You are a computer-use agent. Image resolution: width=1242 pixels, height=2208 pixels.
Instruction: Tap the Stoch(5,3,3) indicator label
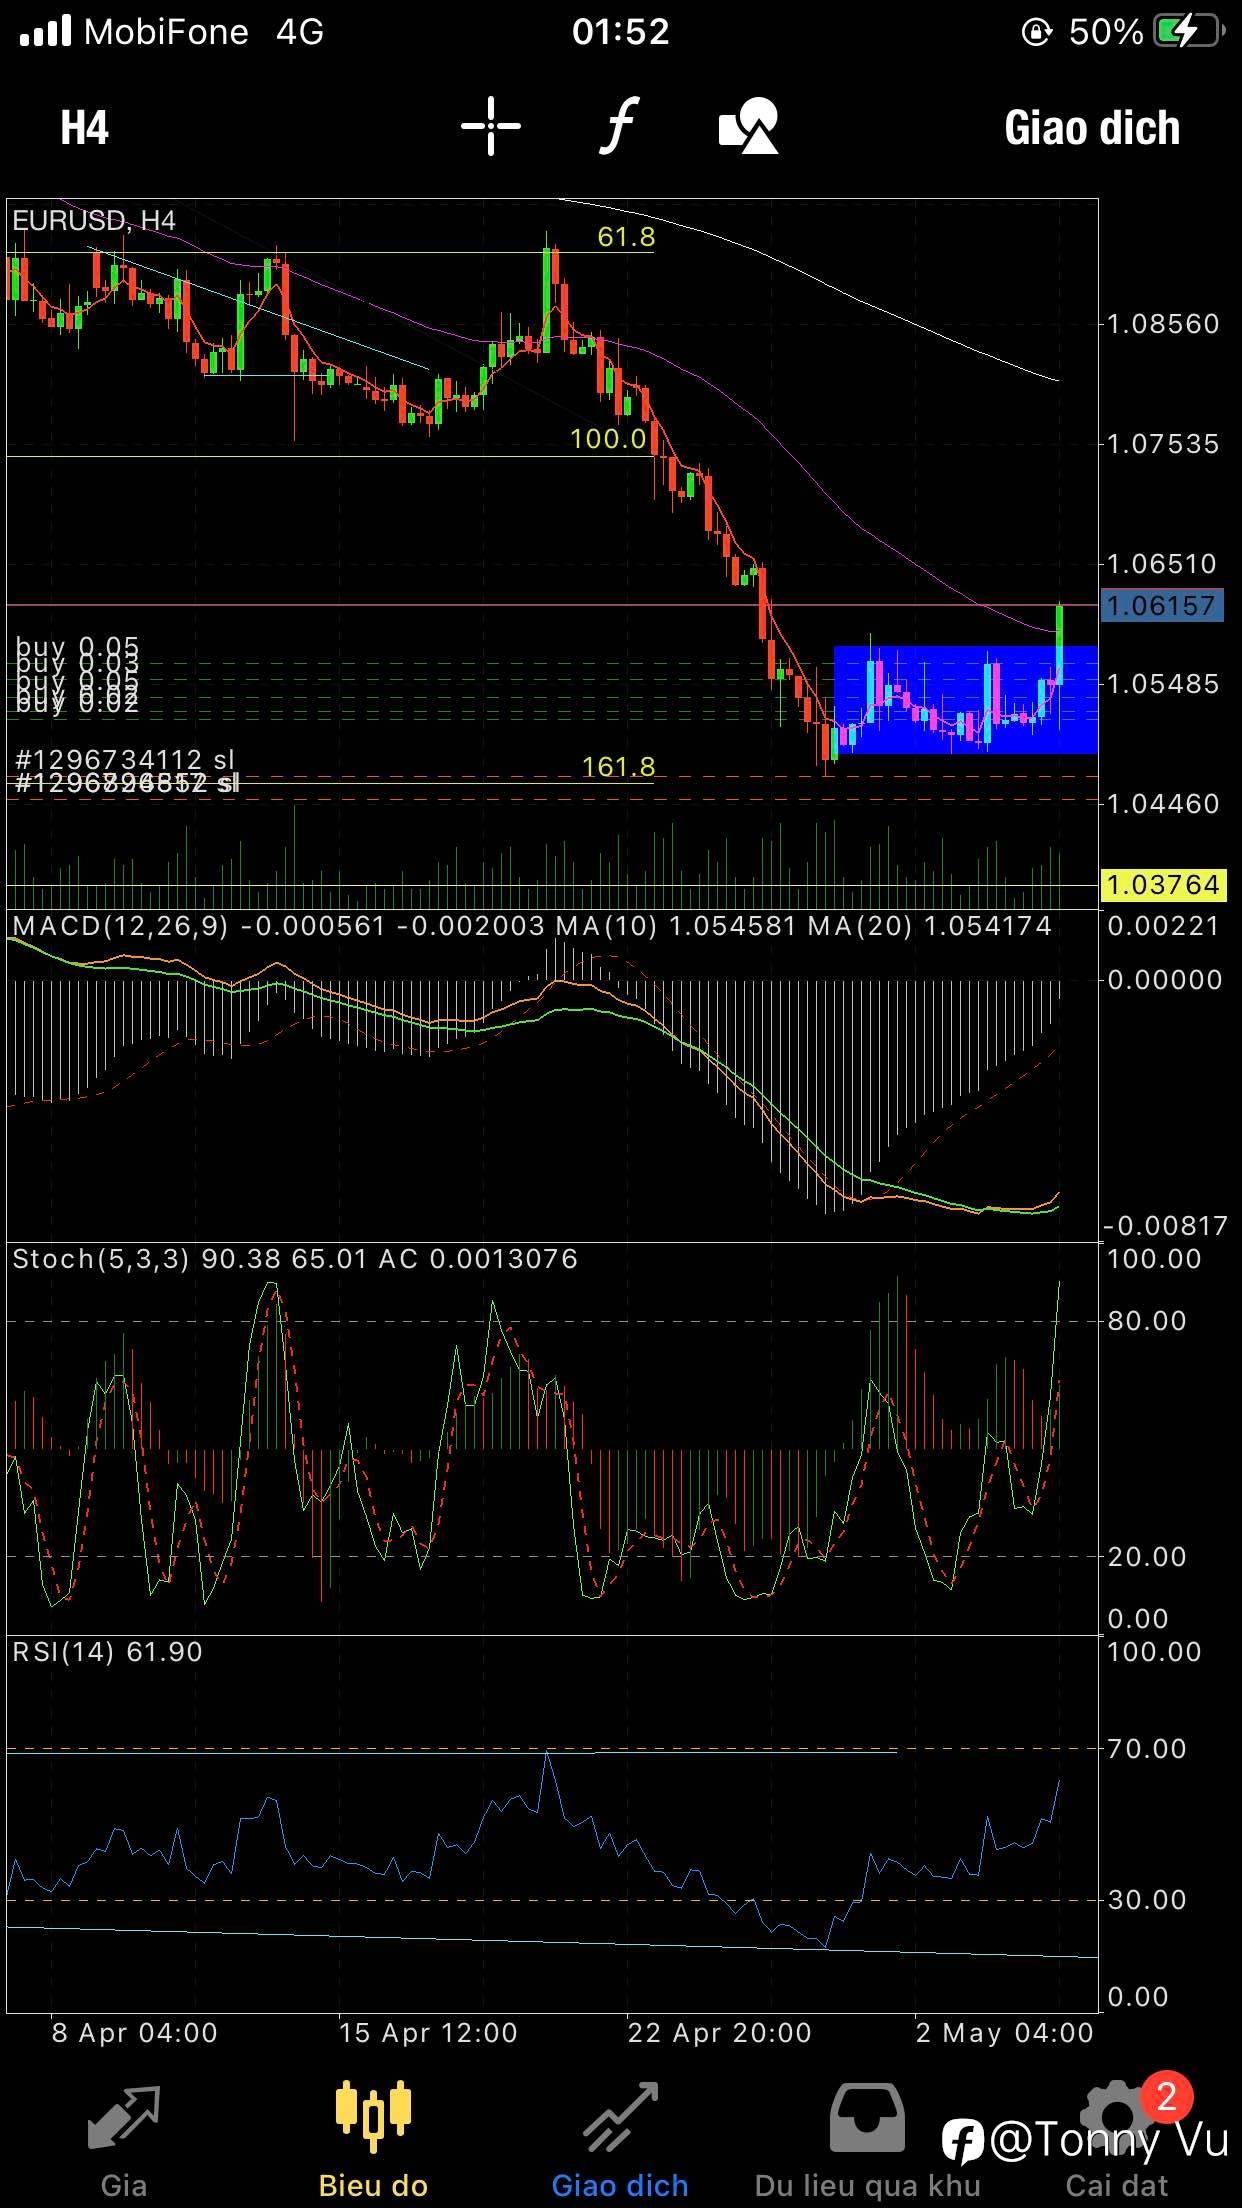coord(100,1259)
